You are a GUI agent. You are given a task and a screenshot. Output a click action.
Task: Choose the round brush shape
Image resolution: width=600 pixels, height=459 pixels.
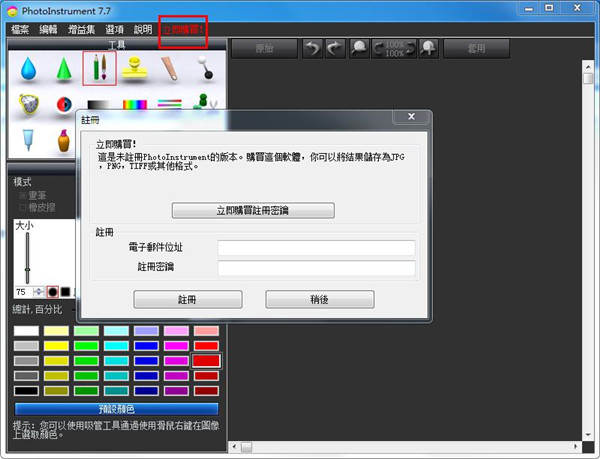[52, 292]
